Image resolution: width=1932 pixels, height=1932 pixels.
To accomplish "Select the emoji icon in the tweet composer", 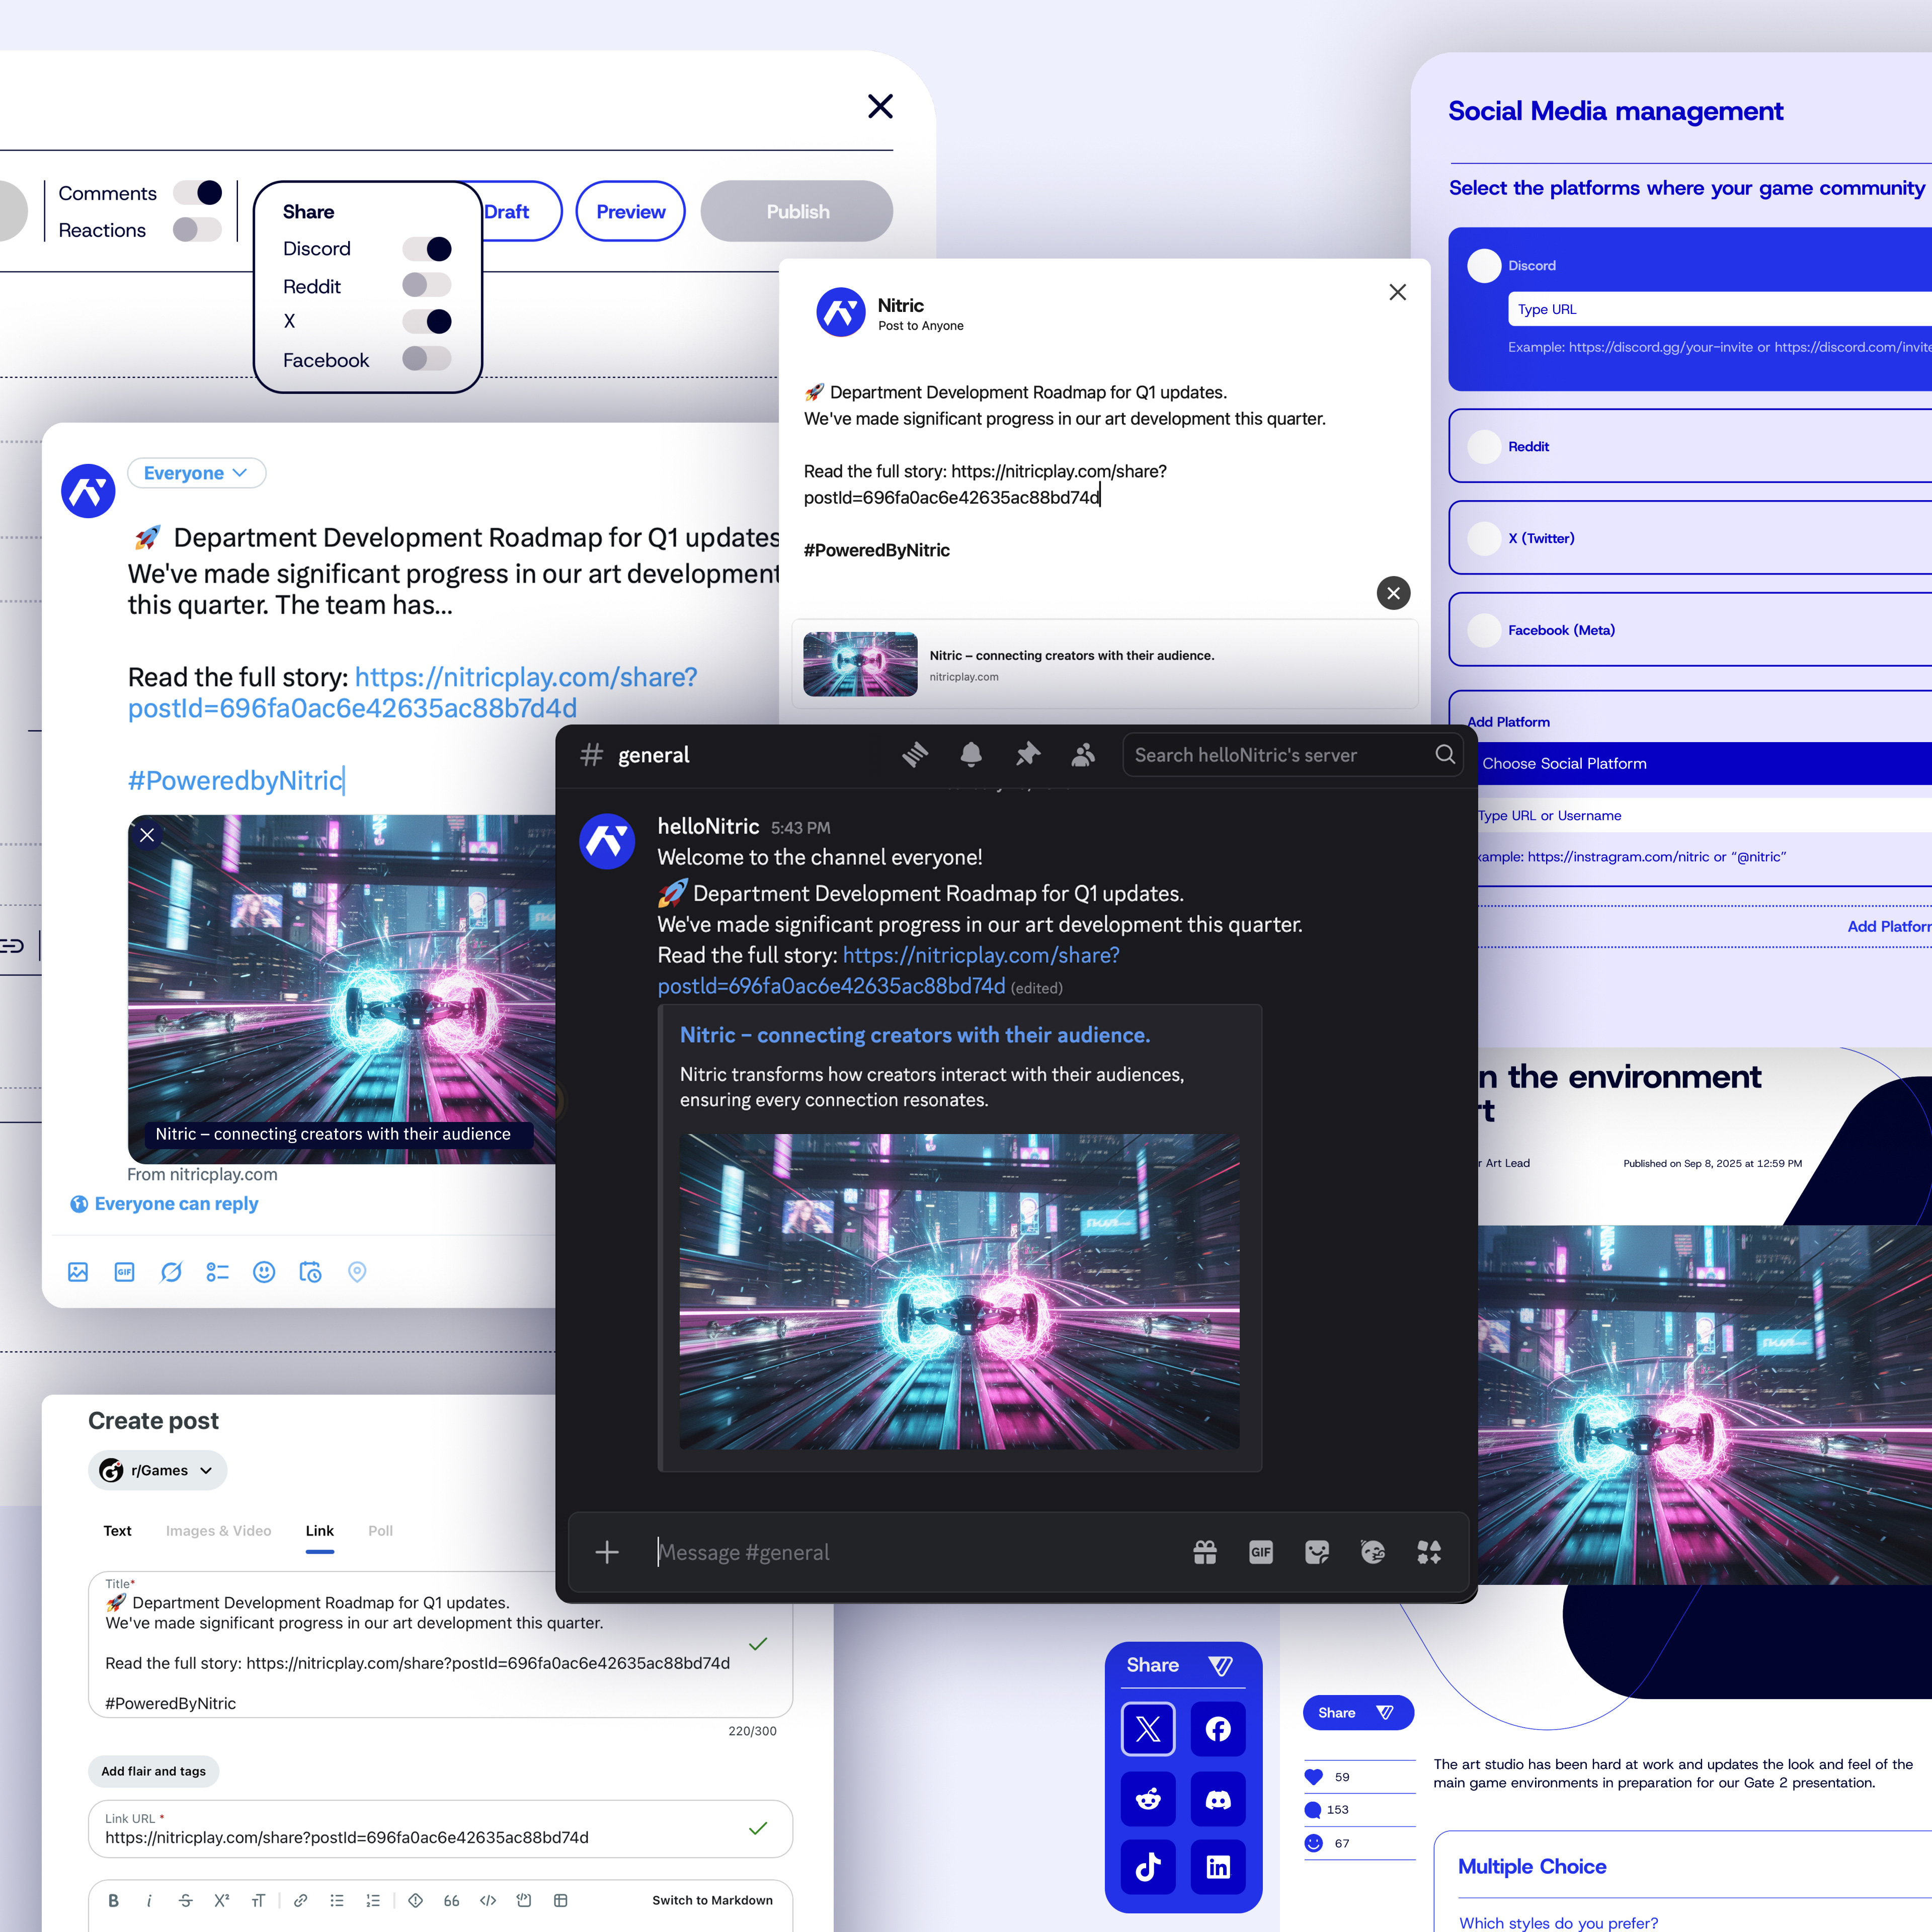I will (x=263, y=1271).
